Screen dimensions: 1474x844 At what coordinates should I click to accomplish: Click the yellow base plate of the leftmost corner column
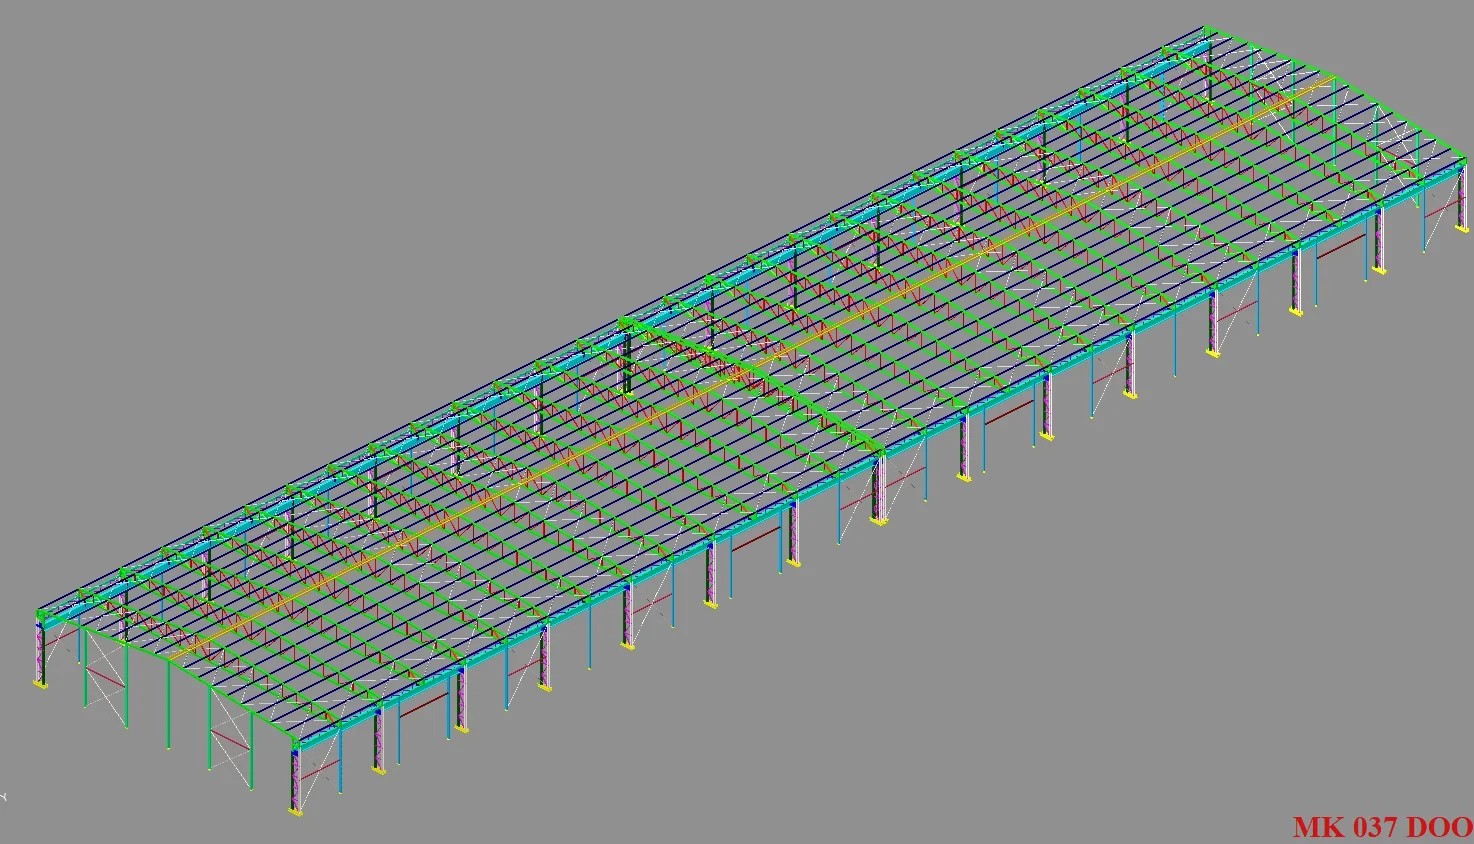40,685
